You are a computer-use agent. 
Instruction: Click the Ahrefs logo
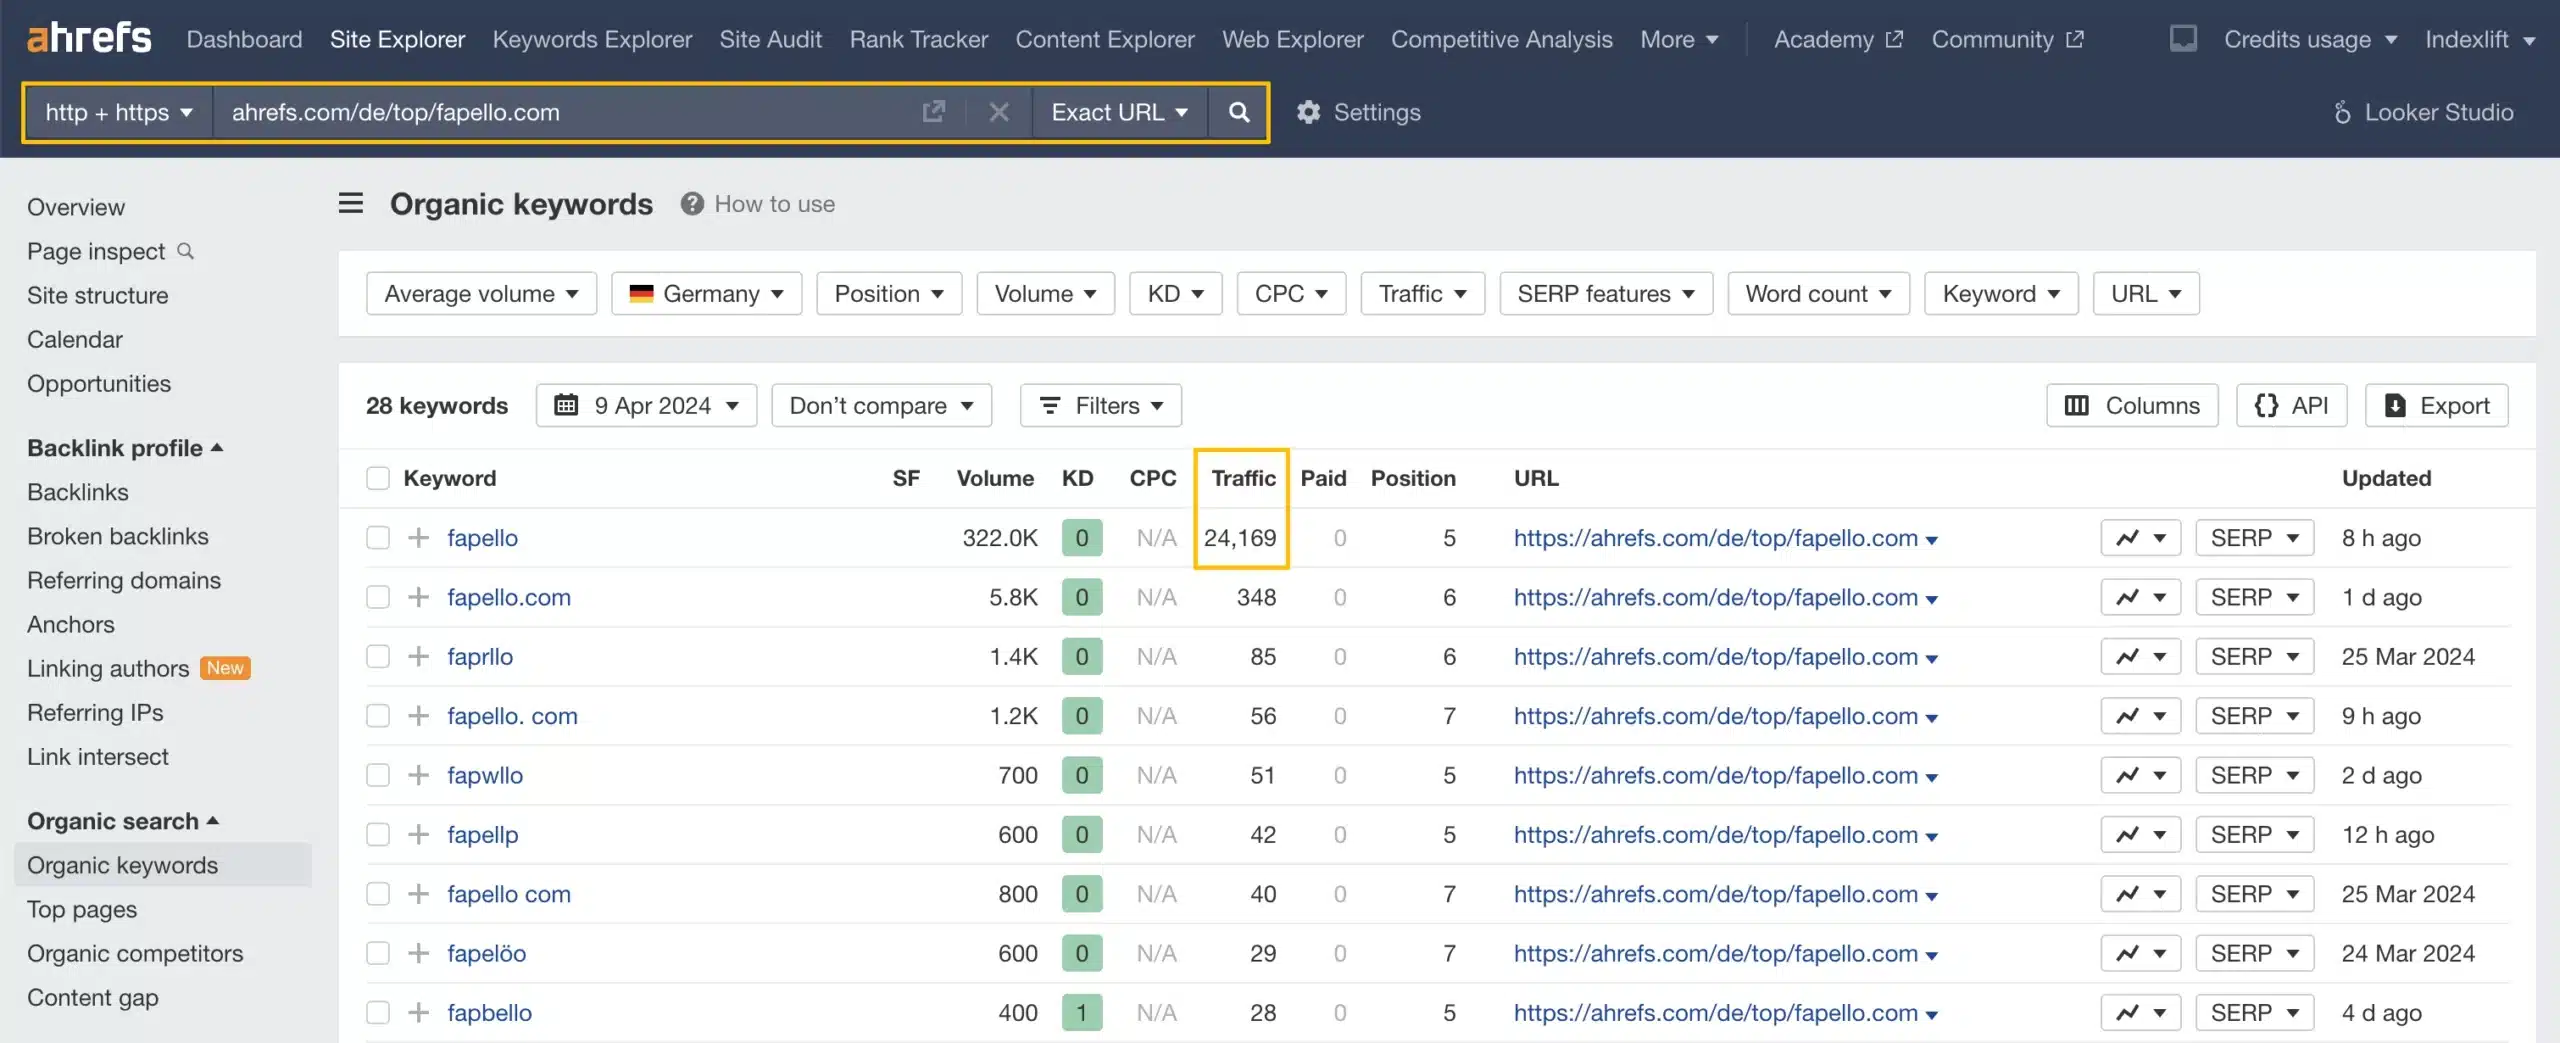[x=89, y=38]
